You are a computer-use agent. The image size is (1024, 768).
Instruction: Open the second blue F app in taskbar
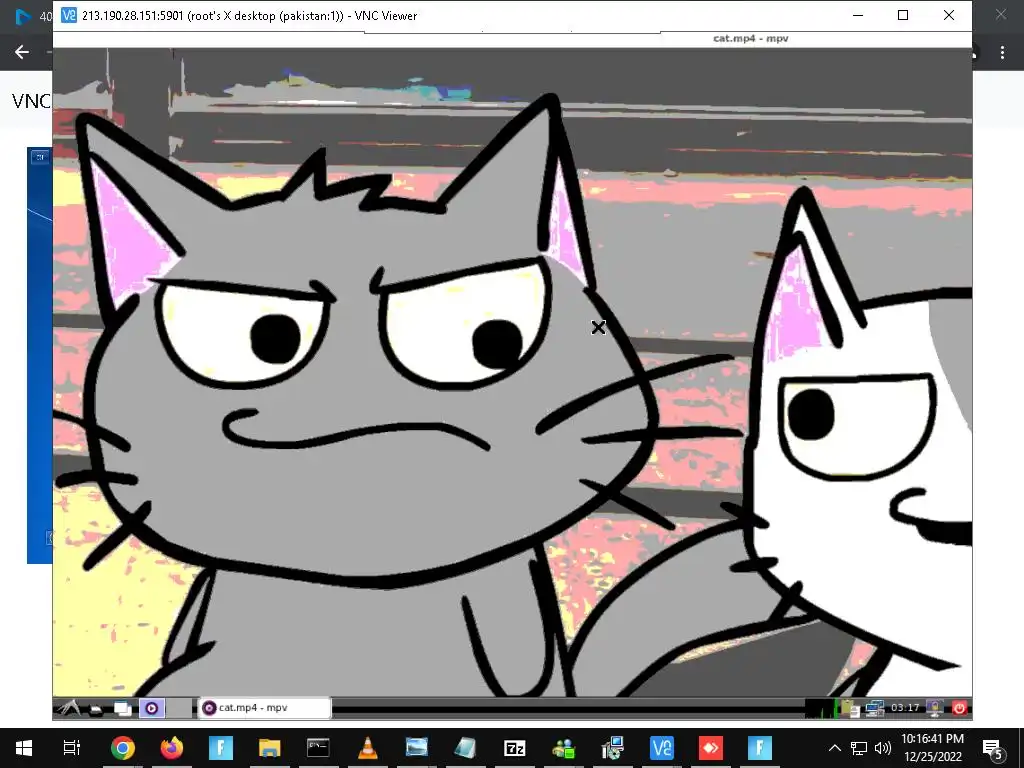760,748
